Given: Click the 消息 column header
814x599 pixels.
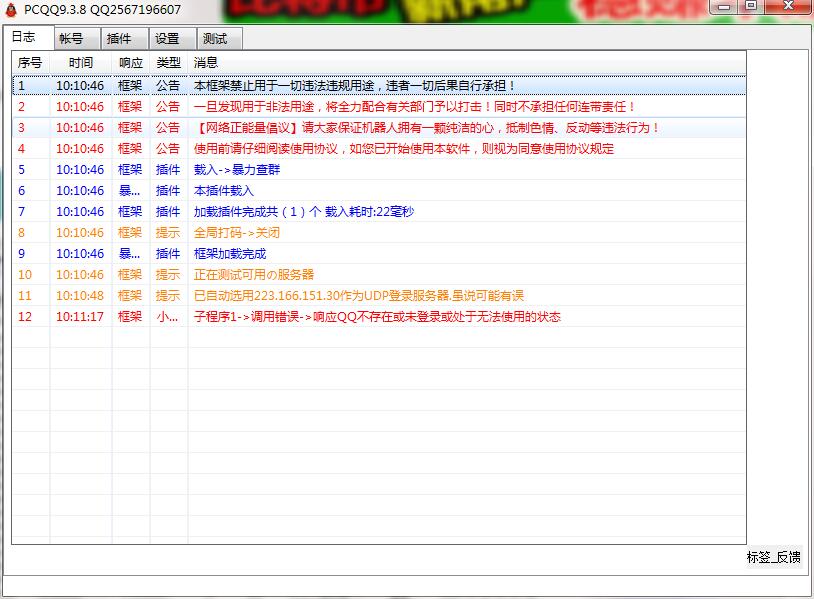Looking at the screenshot, I should point(206,63).
